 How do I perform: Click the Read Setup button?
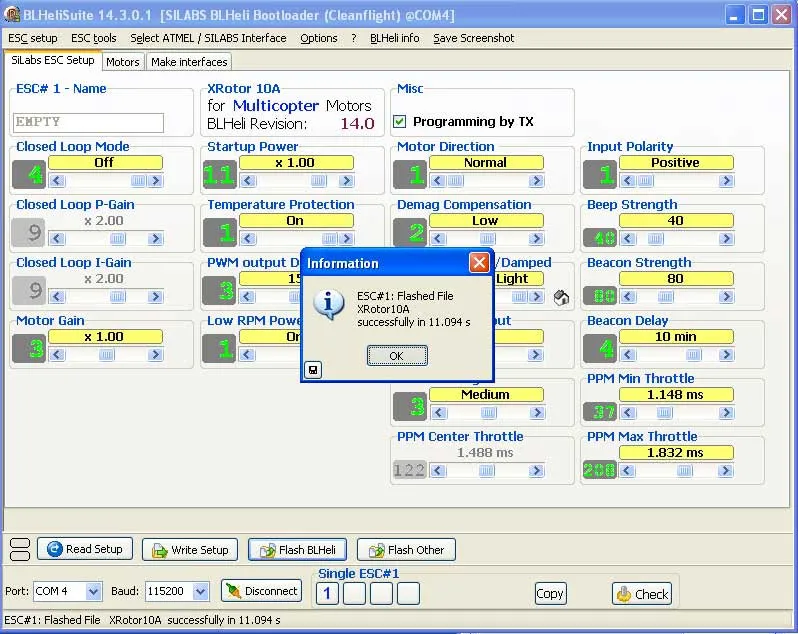(x=84, y=549)
